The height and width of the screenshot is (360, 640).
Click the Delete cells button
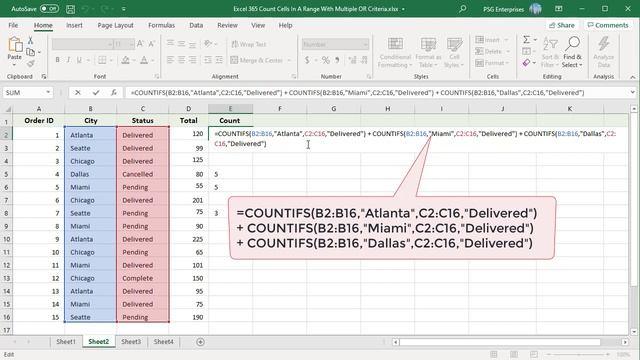point(488,51)
